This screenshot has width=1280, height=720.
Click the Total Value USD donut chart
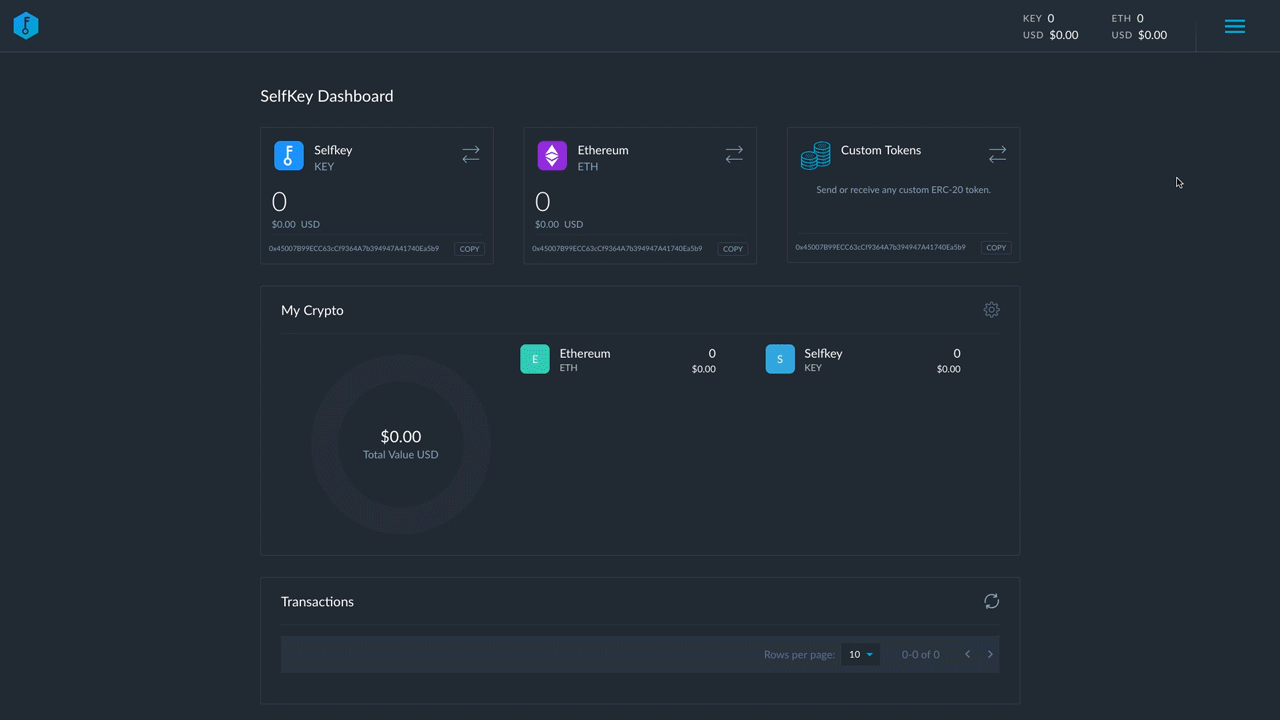[400, 444]
